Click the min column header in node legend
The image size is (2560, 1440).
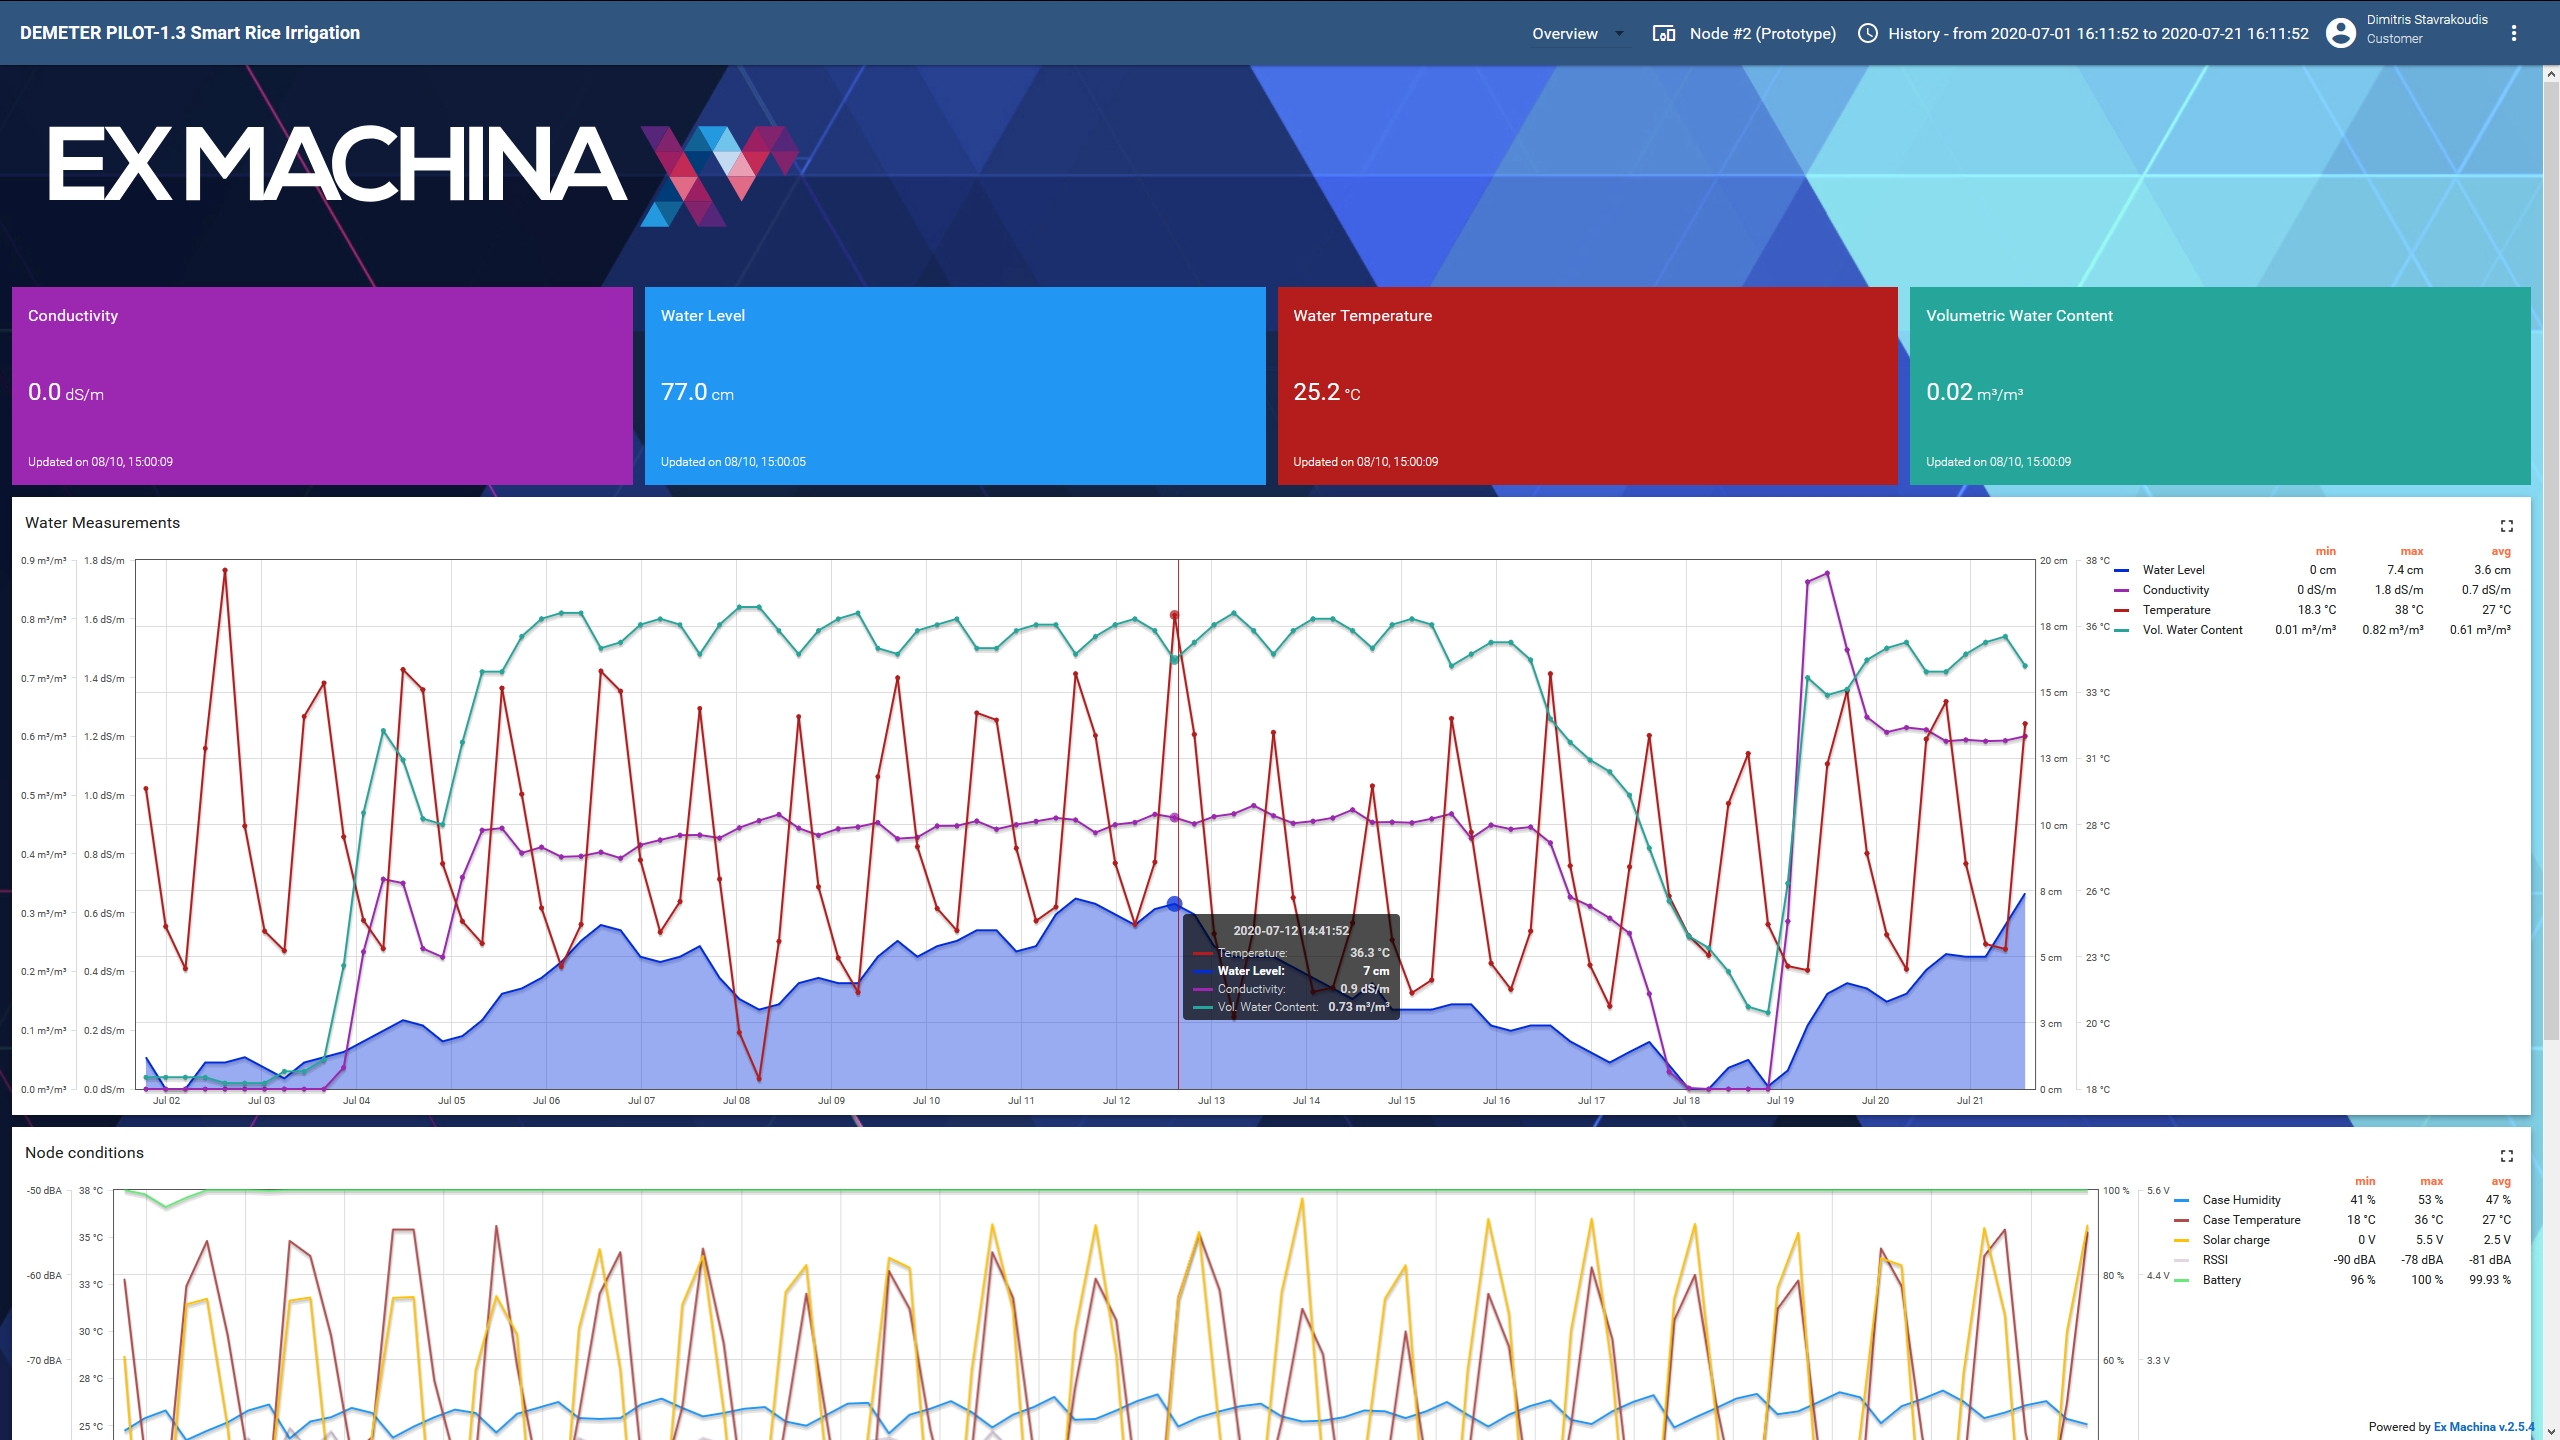click(x=2365, y=1182)
